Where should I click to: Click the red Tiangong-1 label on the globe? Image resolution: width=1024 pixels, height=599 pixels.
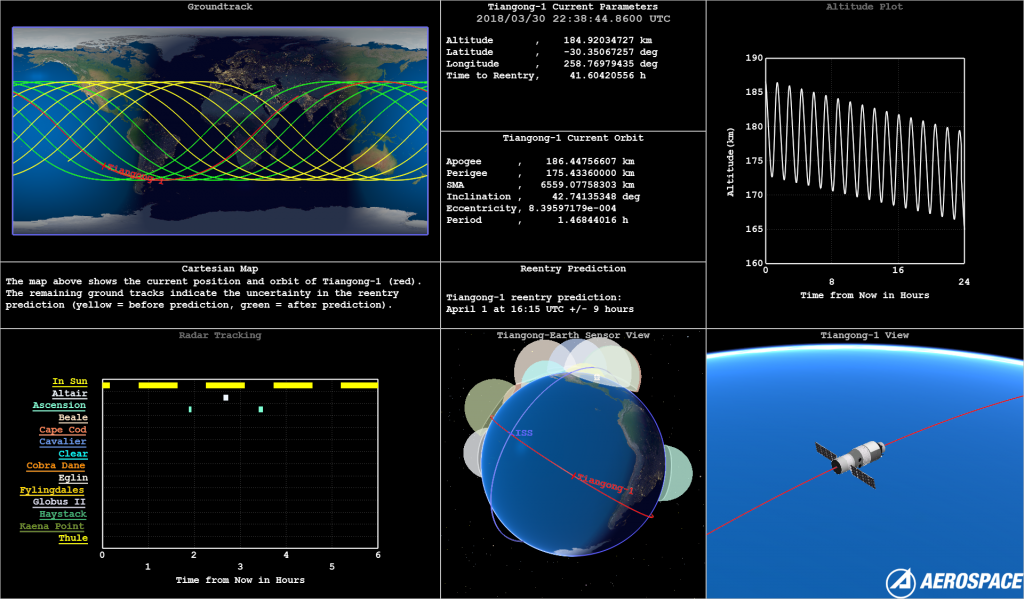point(603,485)
